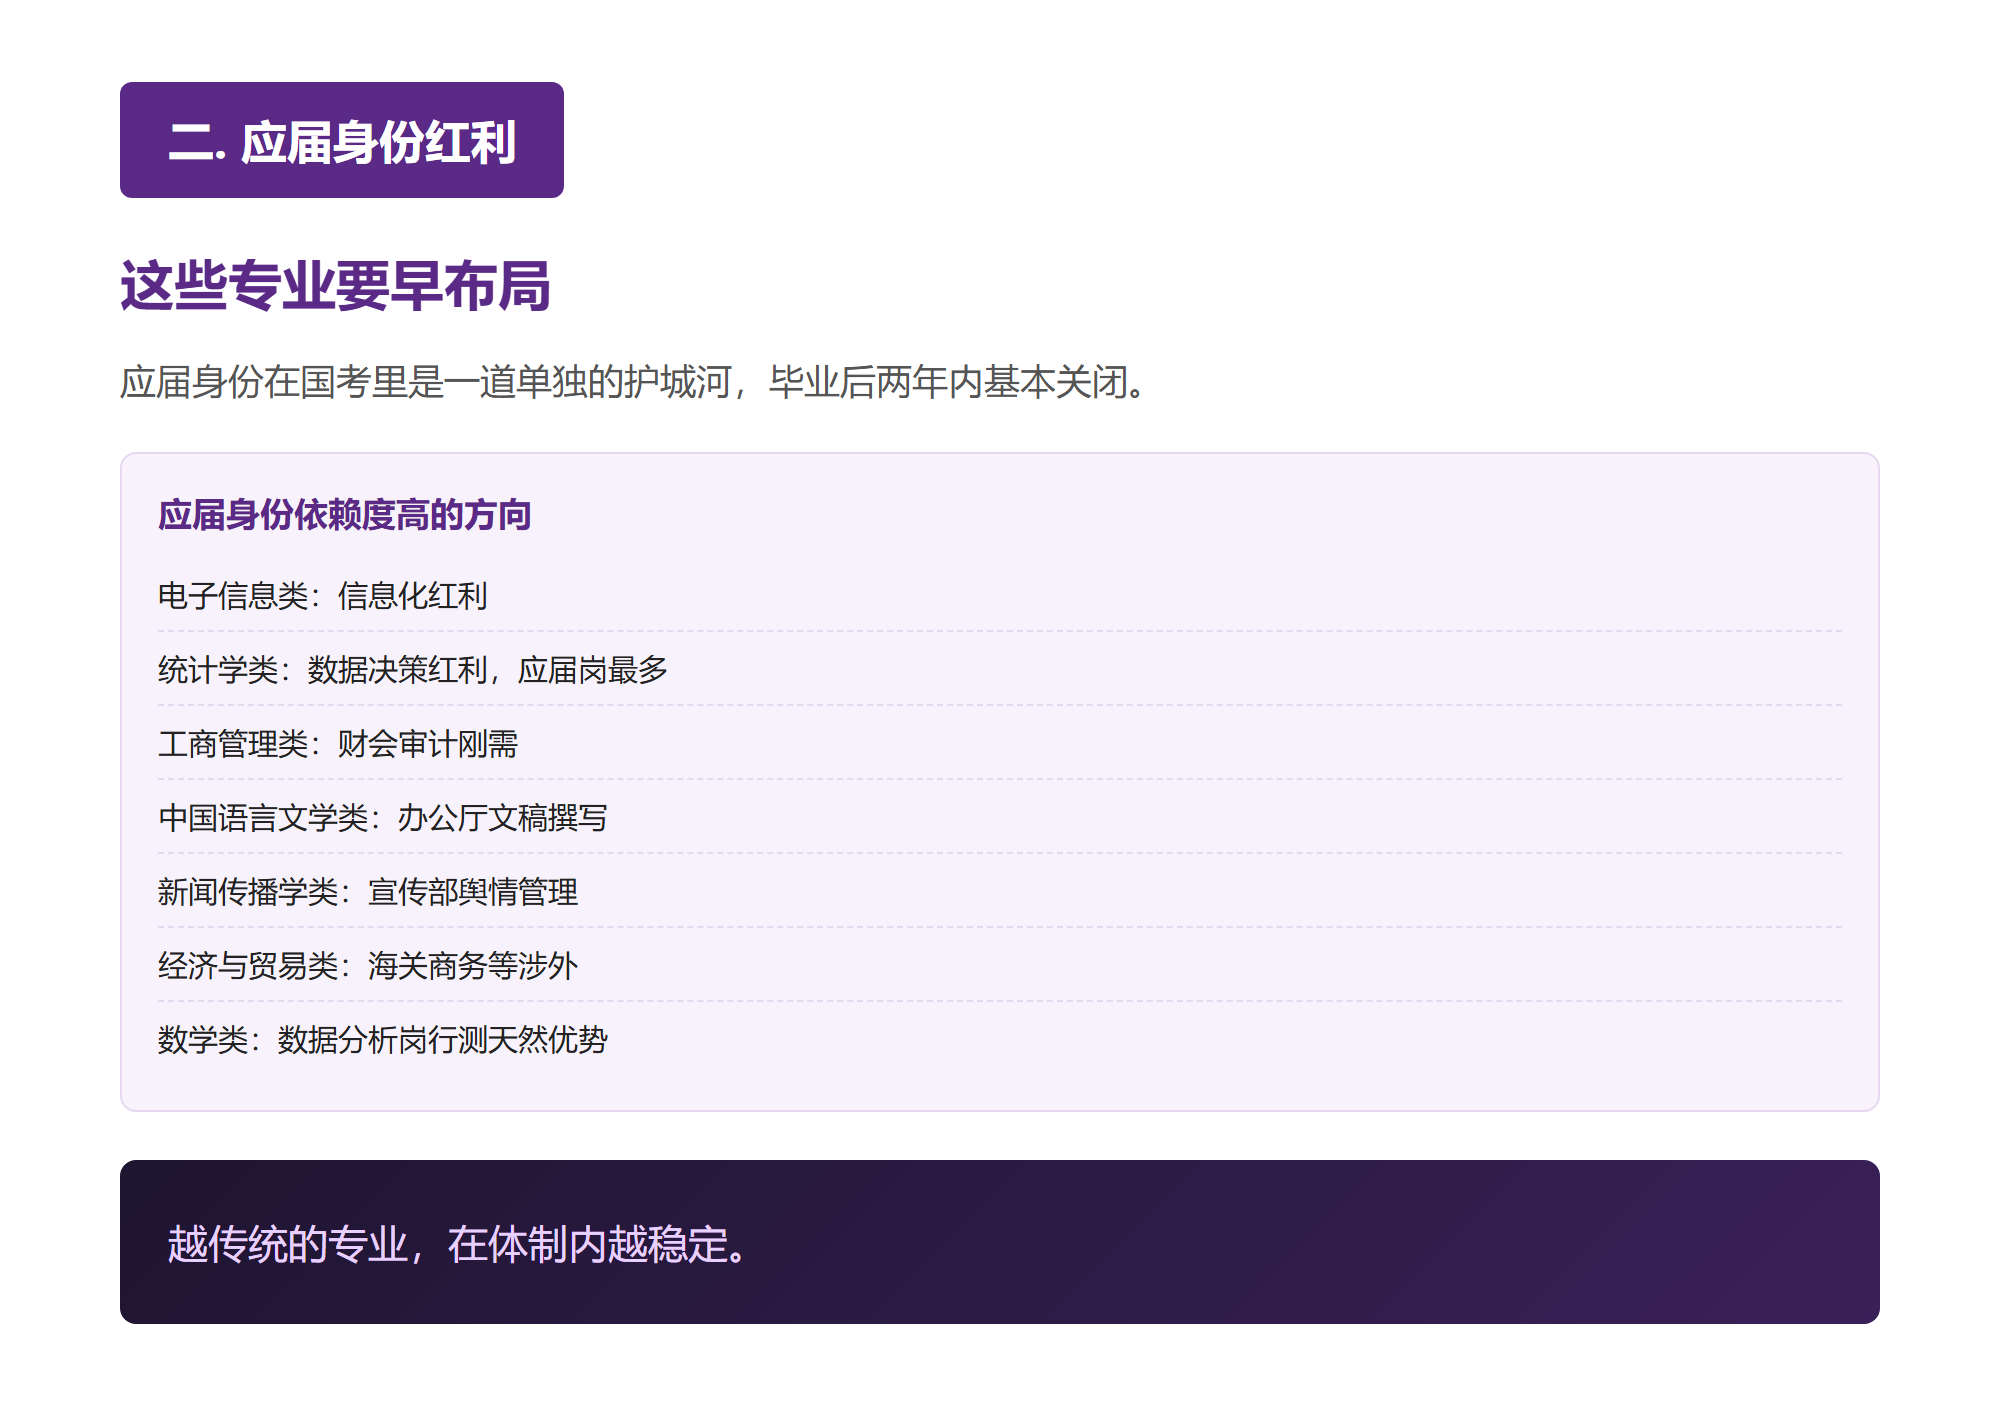Click the row 统计学类：数据决策红利

click(x=1000, y=670)
